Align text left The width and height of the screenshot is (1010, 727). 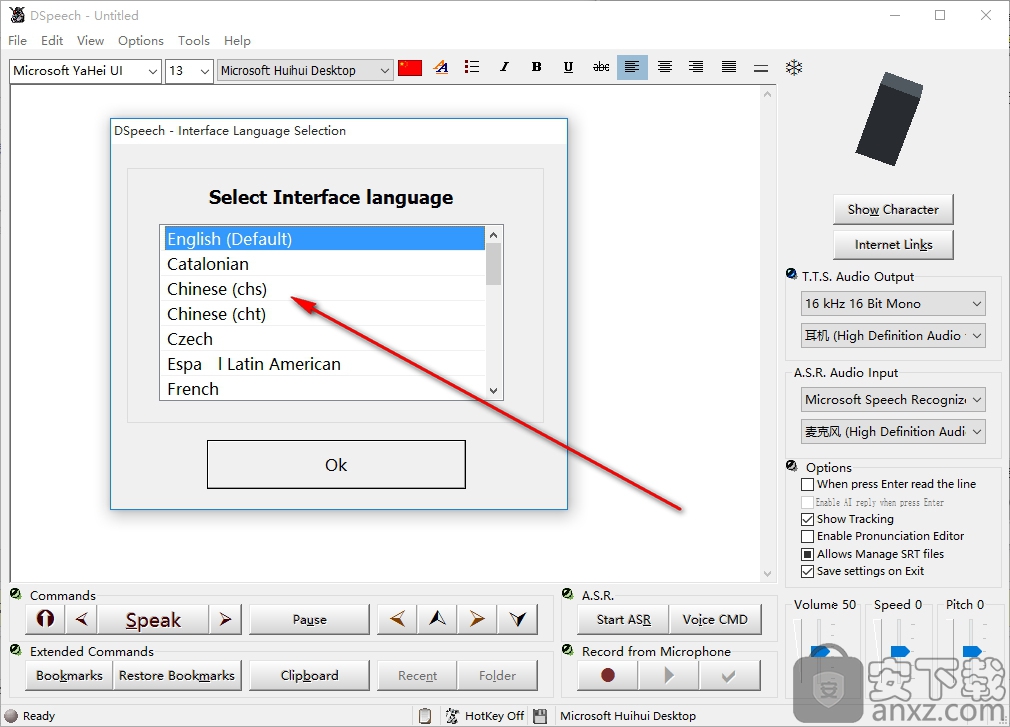pos(632,67)
